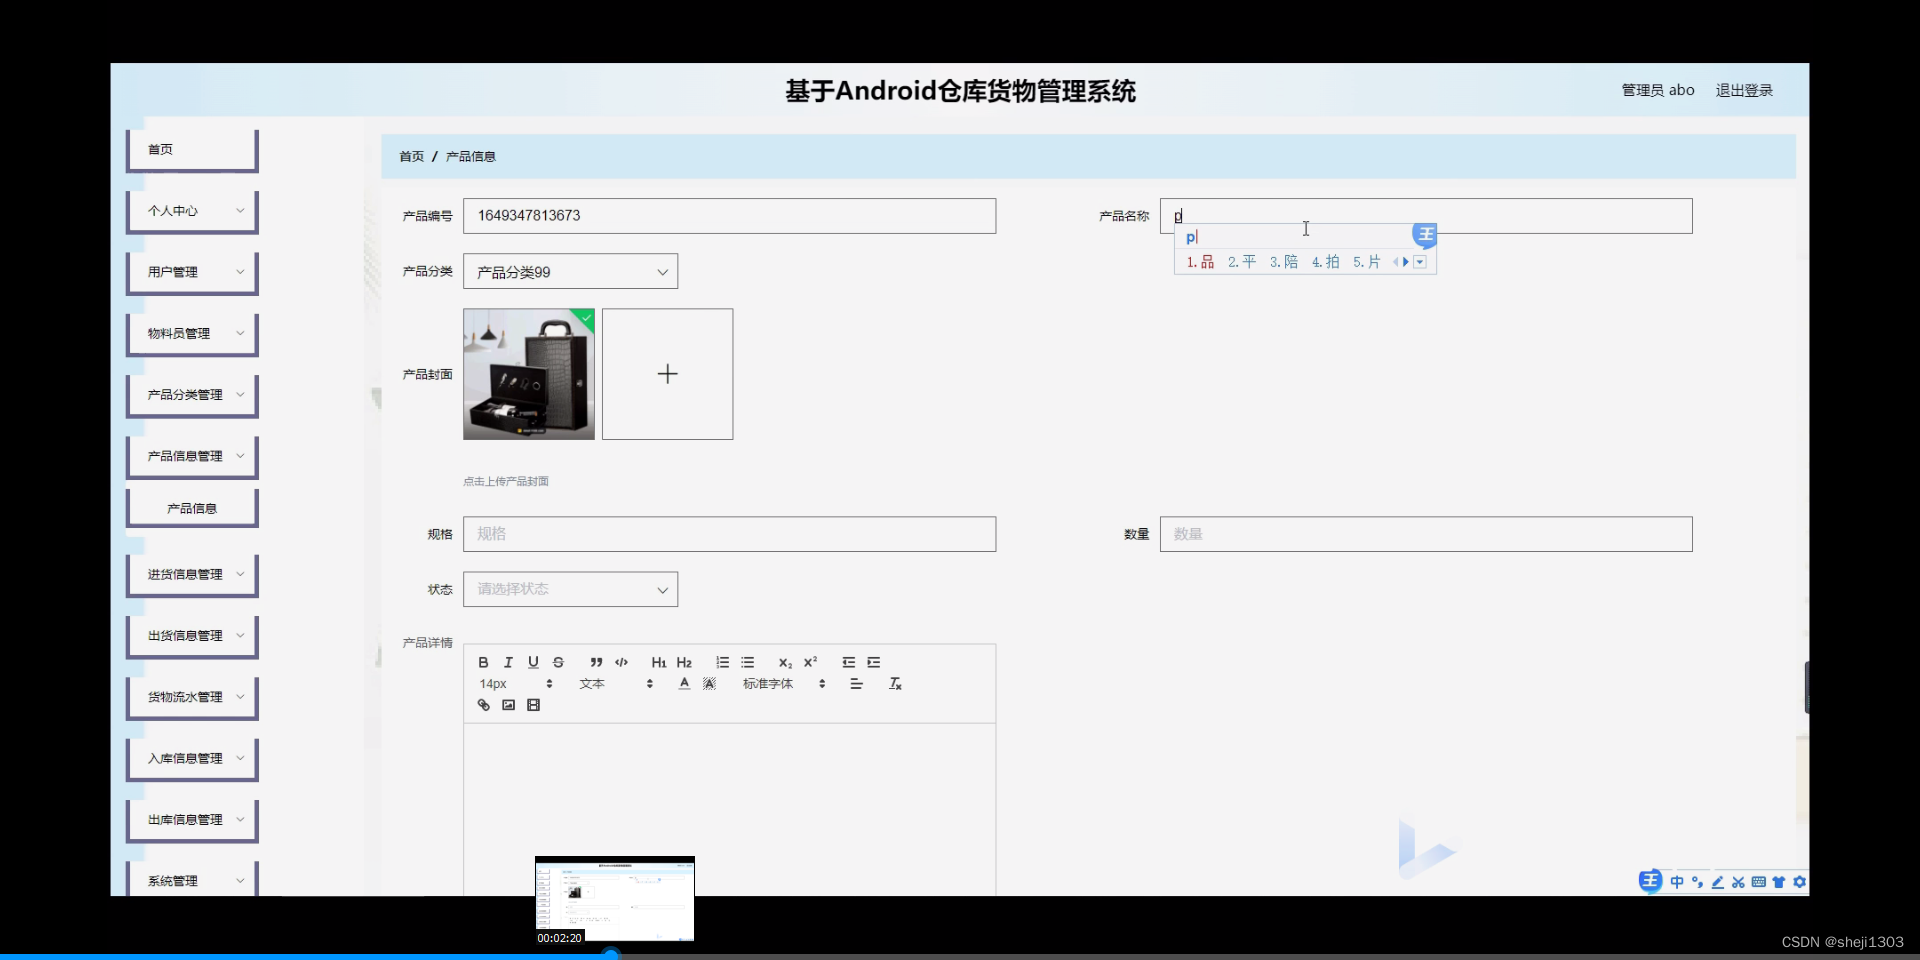Screen dimensions: 1920x960
Task: Insert a blockquote in the editor
Action: 595,662
